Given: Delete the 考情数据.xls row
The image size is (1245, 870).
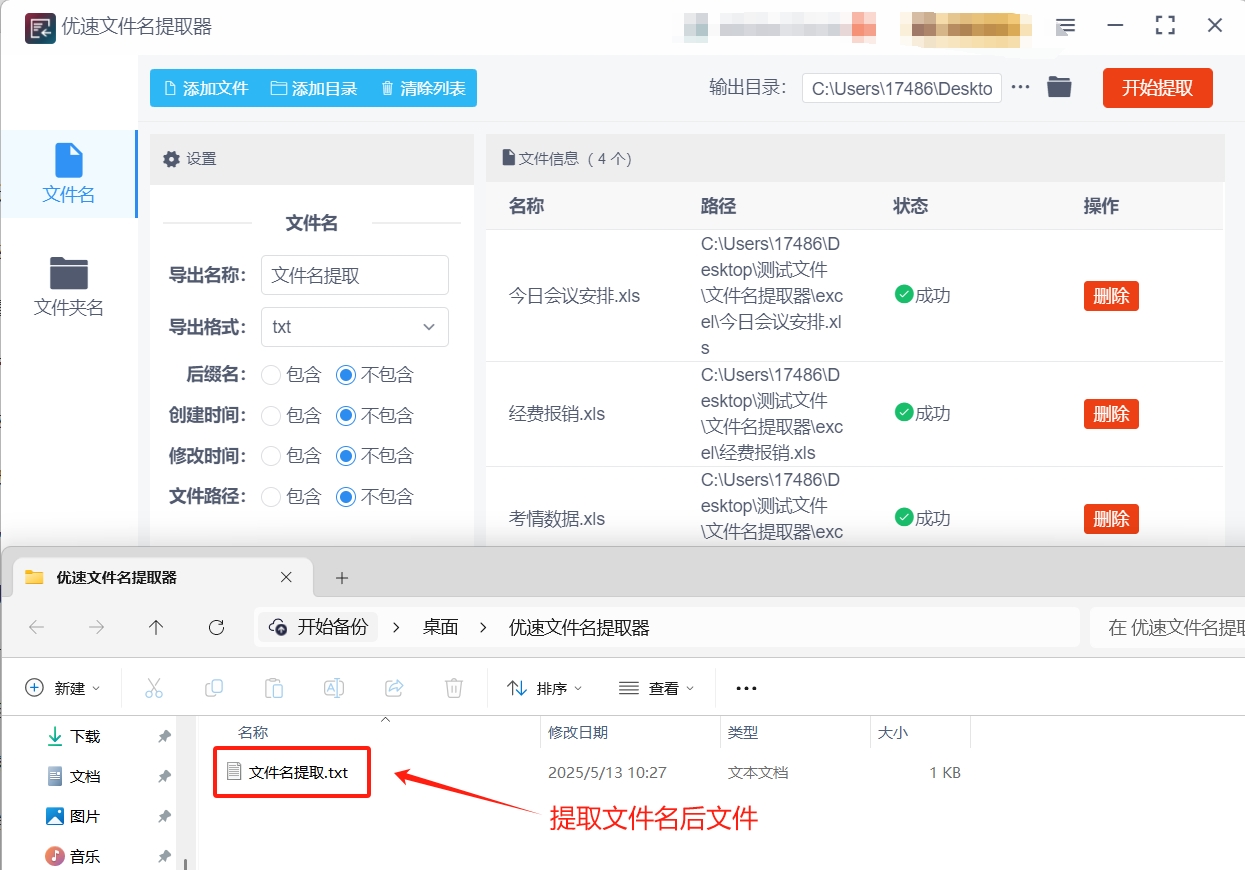Looking at the screenshot, I should (x=1111, y=519).
